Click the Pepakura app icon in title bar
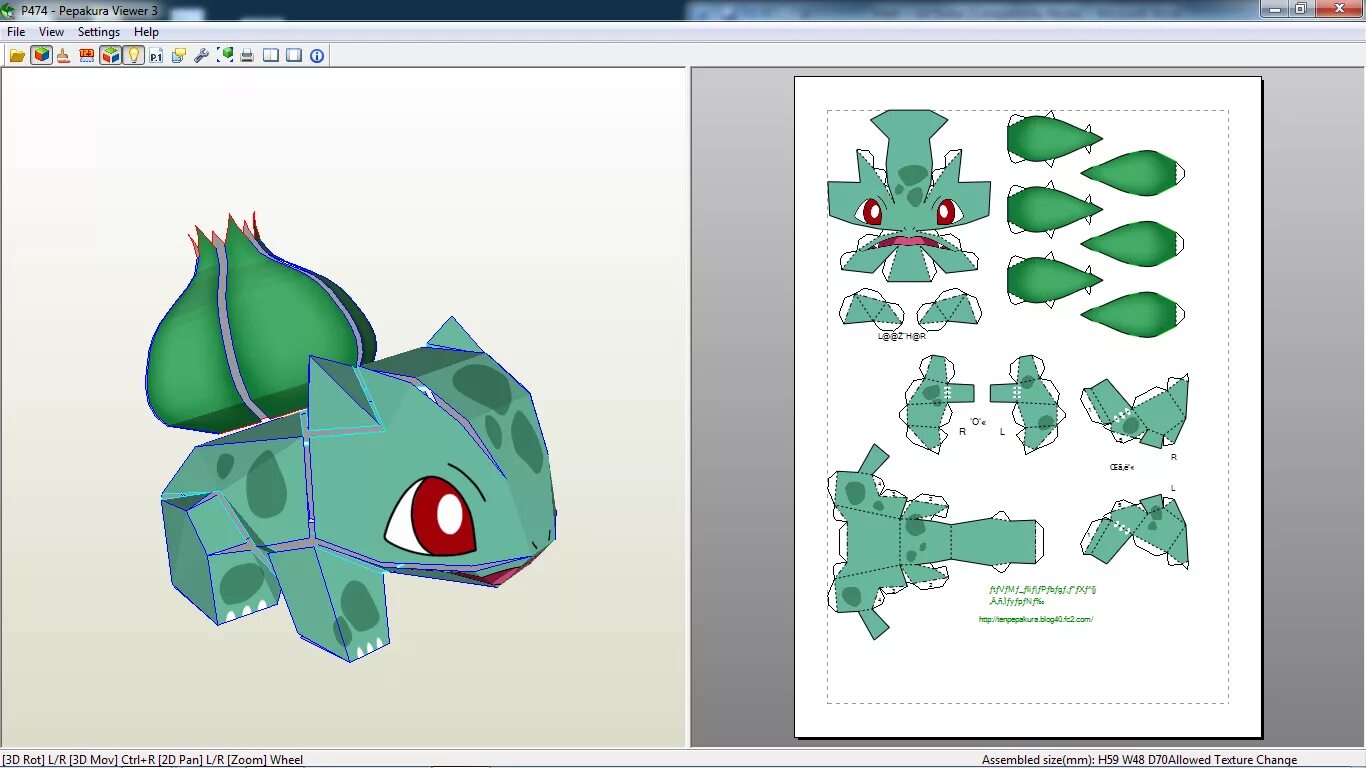1366x768 pixels. 10,10
